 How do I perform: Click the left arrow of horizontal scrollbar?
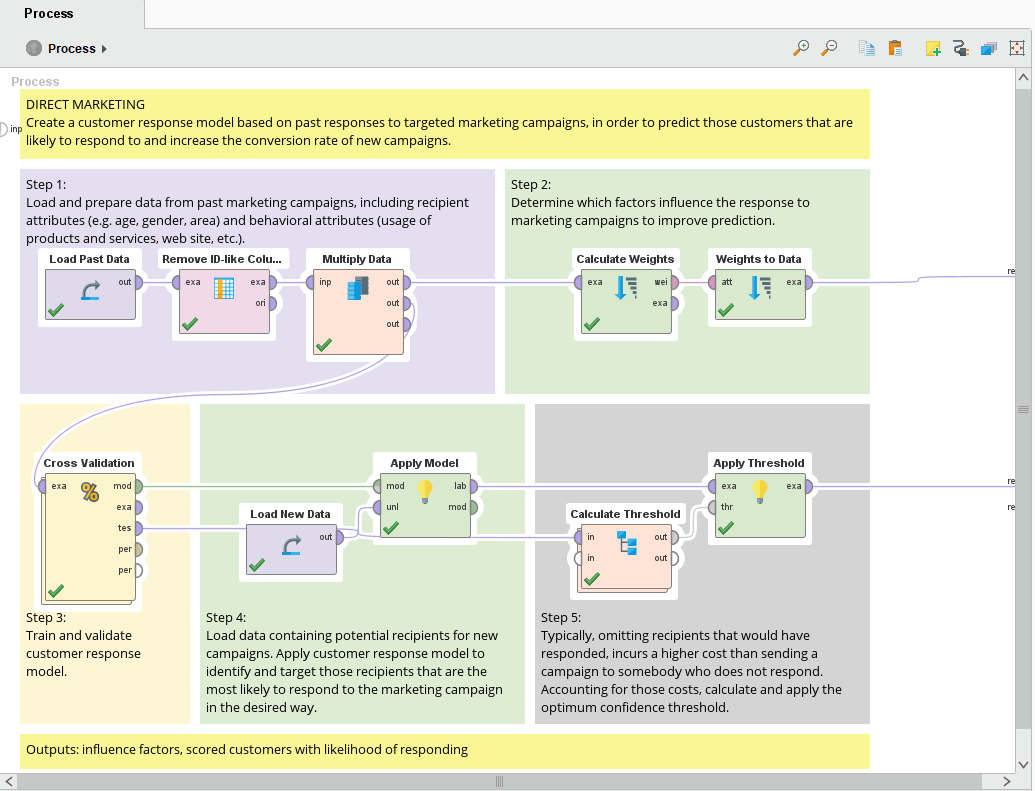click(x=9, y=781)
